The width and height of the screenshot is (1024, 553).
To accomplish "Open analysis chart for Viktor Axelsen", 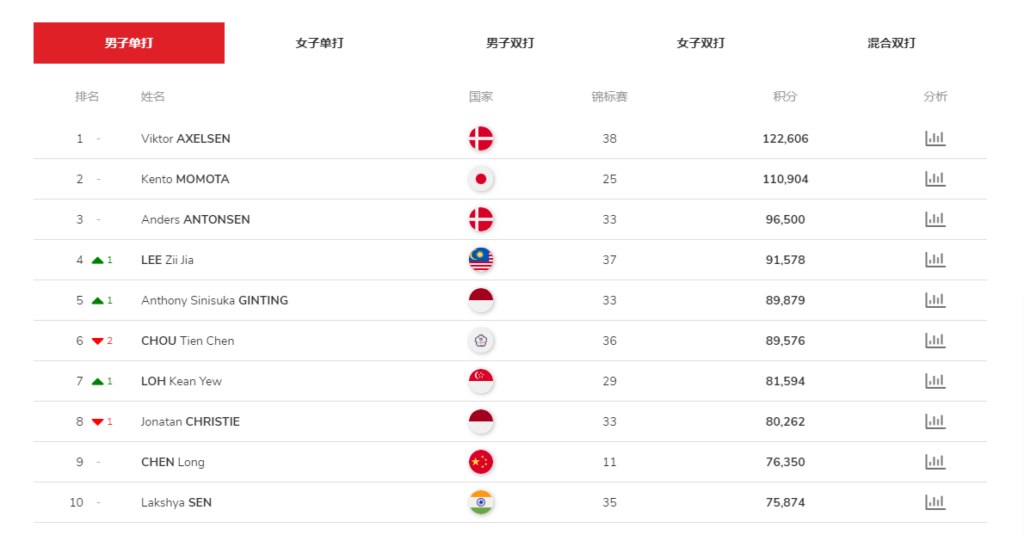I will 935,138.
